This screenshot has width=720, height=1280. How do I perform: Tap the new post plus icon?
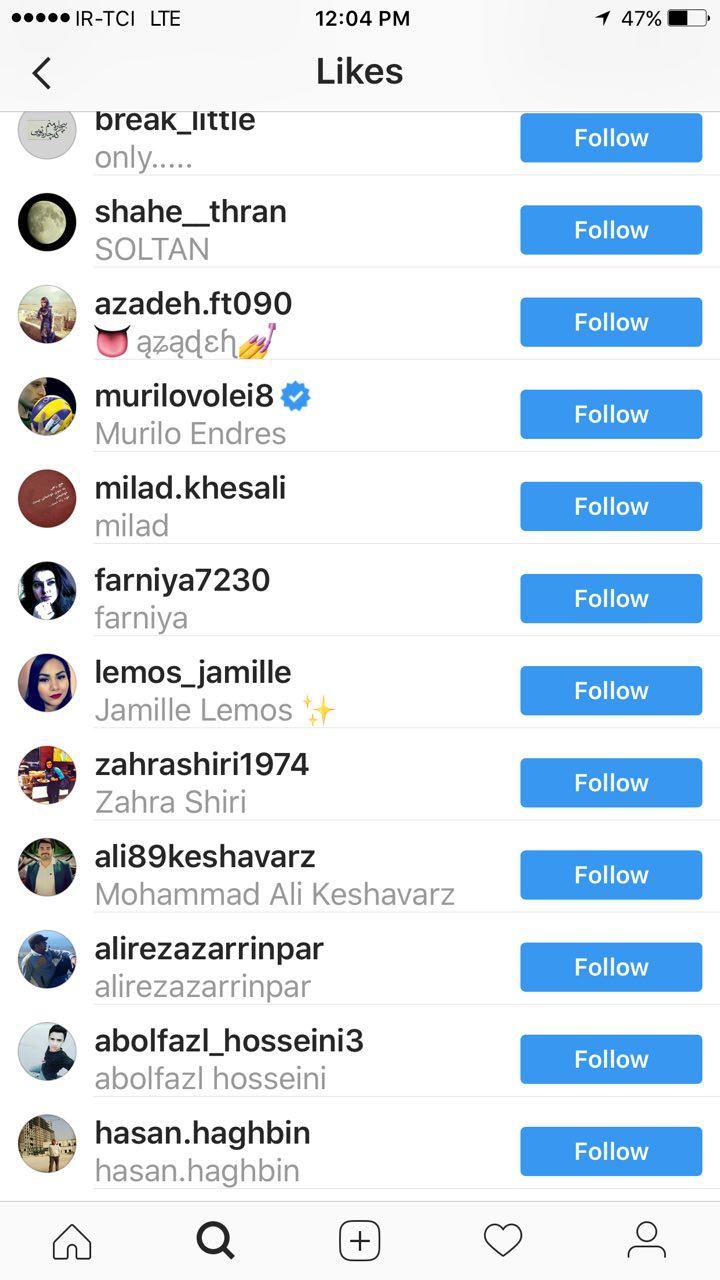click(x=360, y=1241)
